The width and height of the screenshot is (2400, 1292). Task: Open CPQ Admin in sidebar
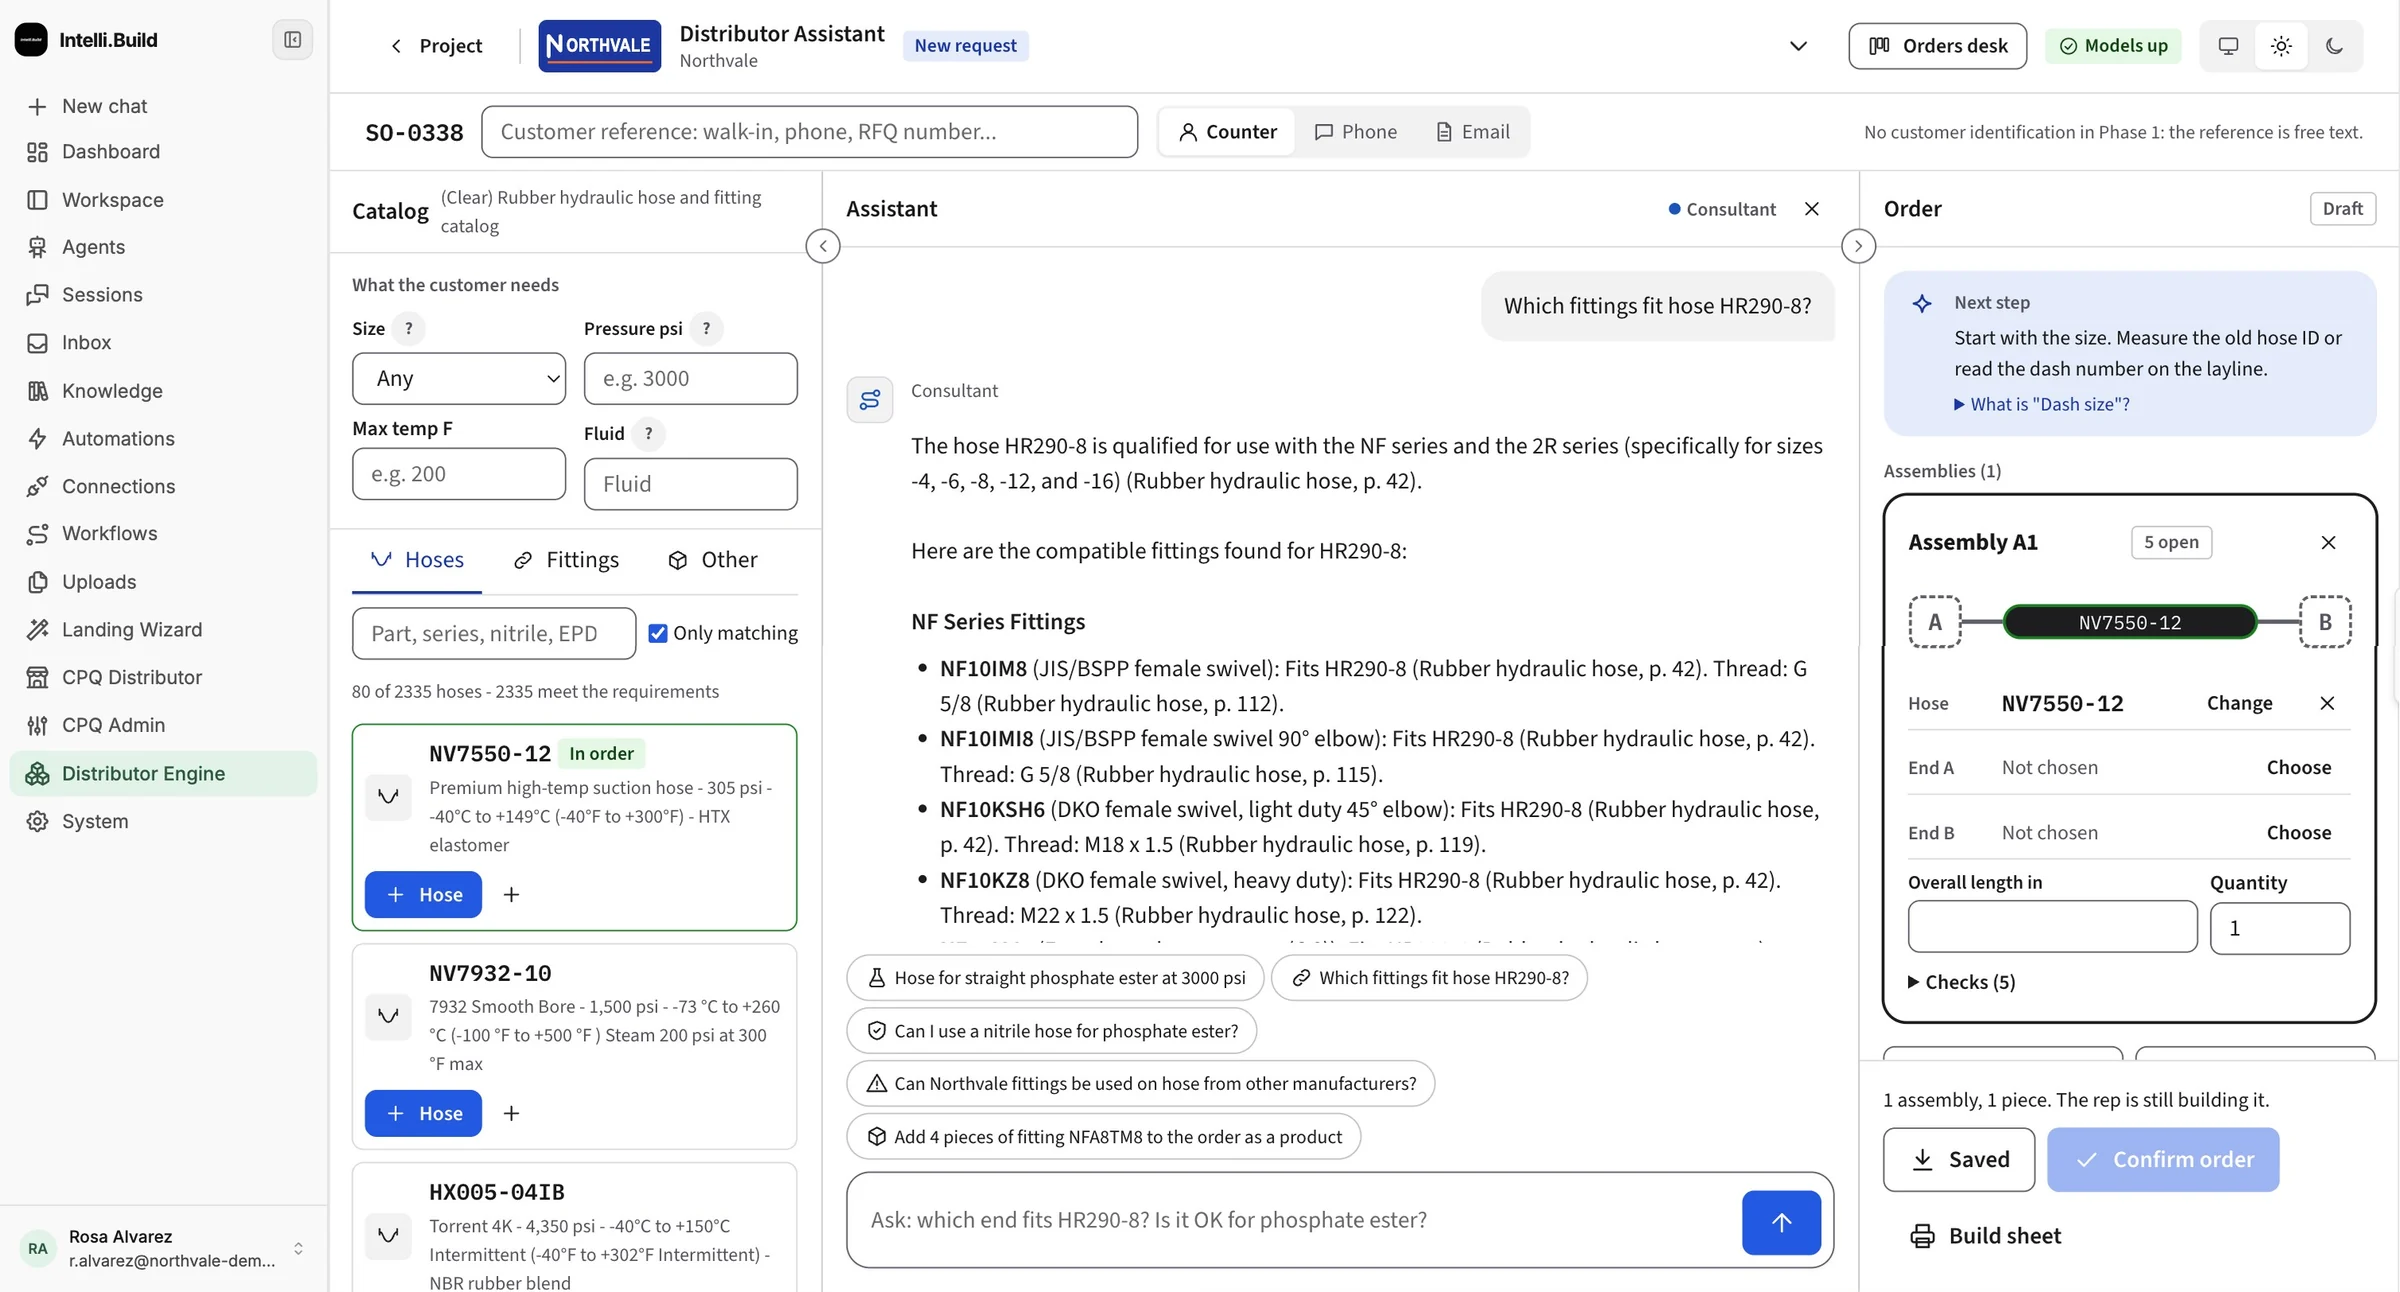point(164,725)
